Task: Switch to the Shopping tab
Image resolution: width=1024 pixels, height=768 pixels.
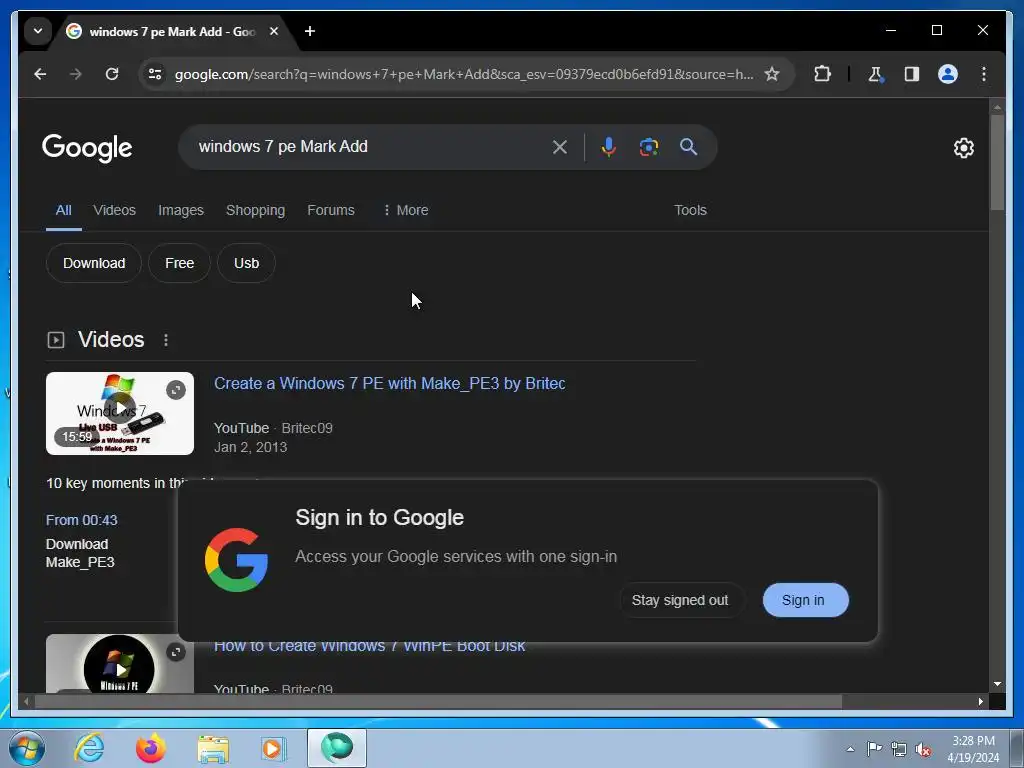Action: pos(255,210)
